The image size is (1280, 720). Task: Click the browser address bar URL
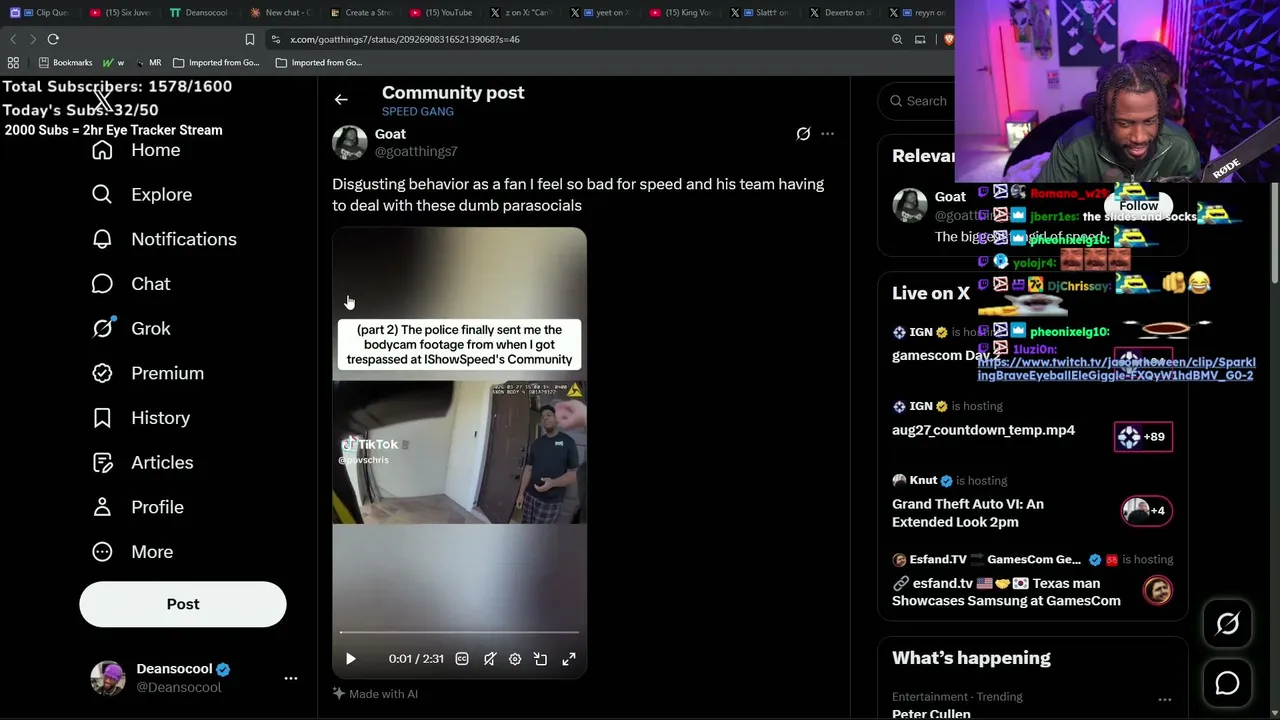[405, 39]
